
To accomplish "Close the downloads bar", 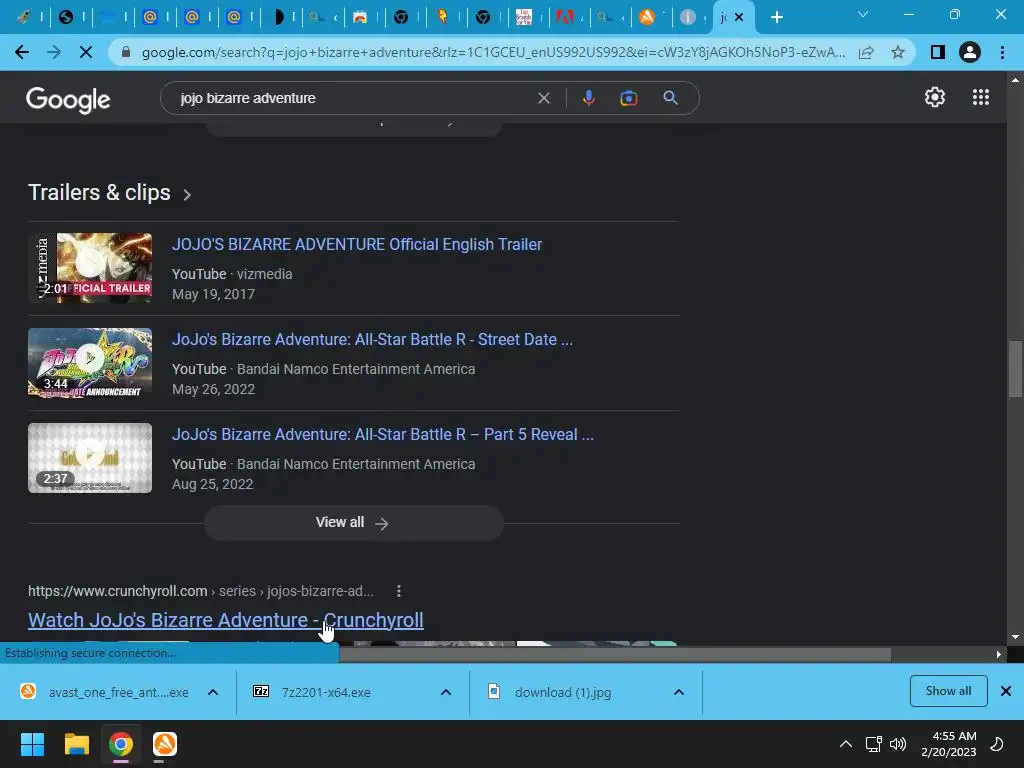I will click(x=1006, y=691).
